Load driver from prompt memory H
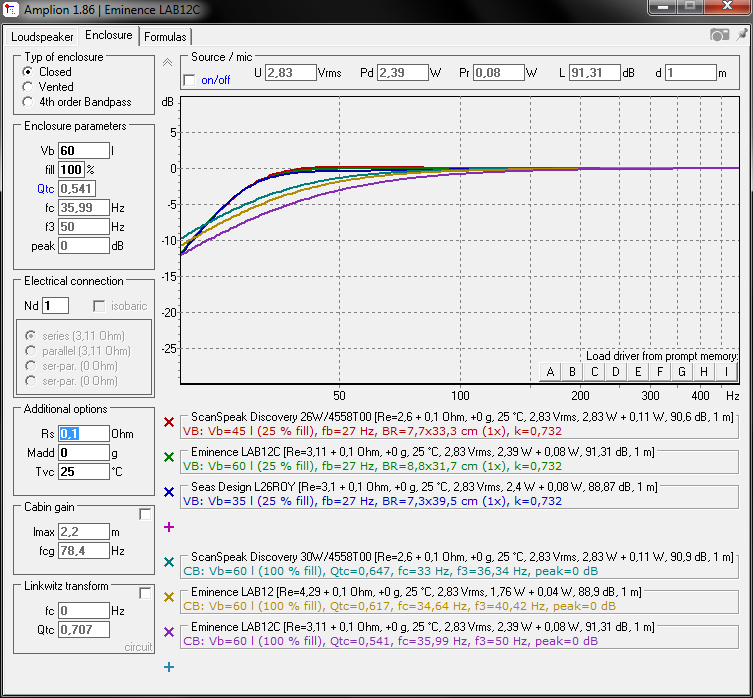This screenshot has height=698, width=753. (x=704, y=372)
